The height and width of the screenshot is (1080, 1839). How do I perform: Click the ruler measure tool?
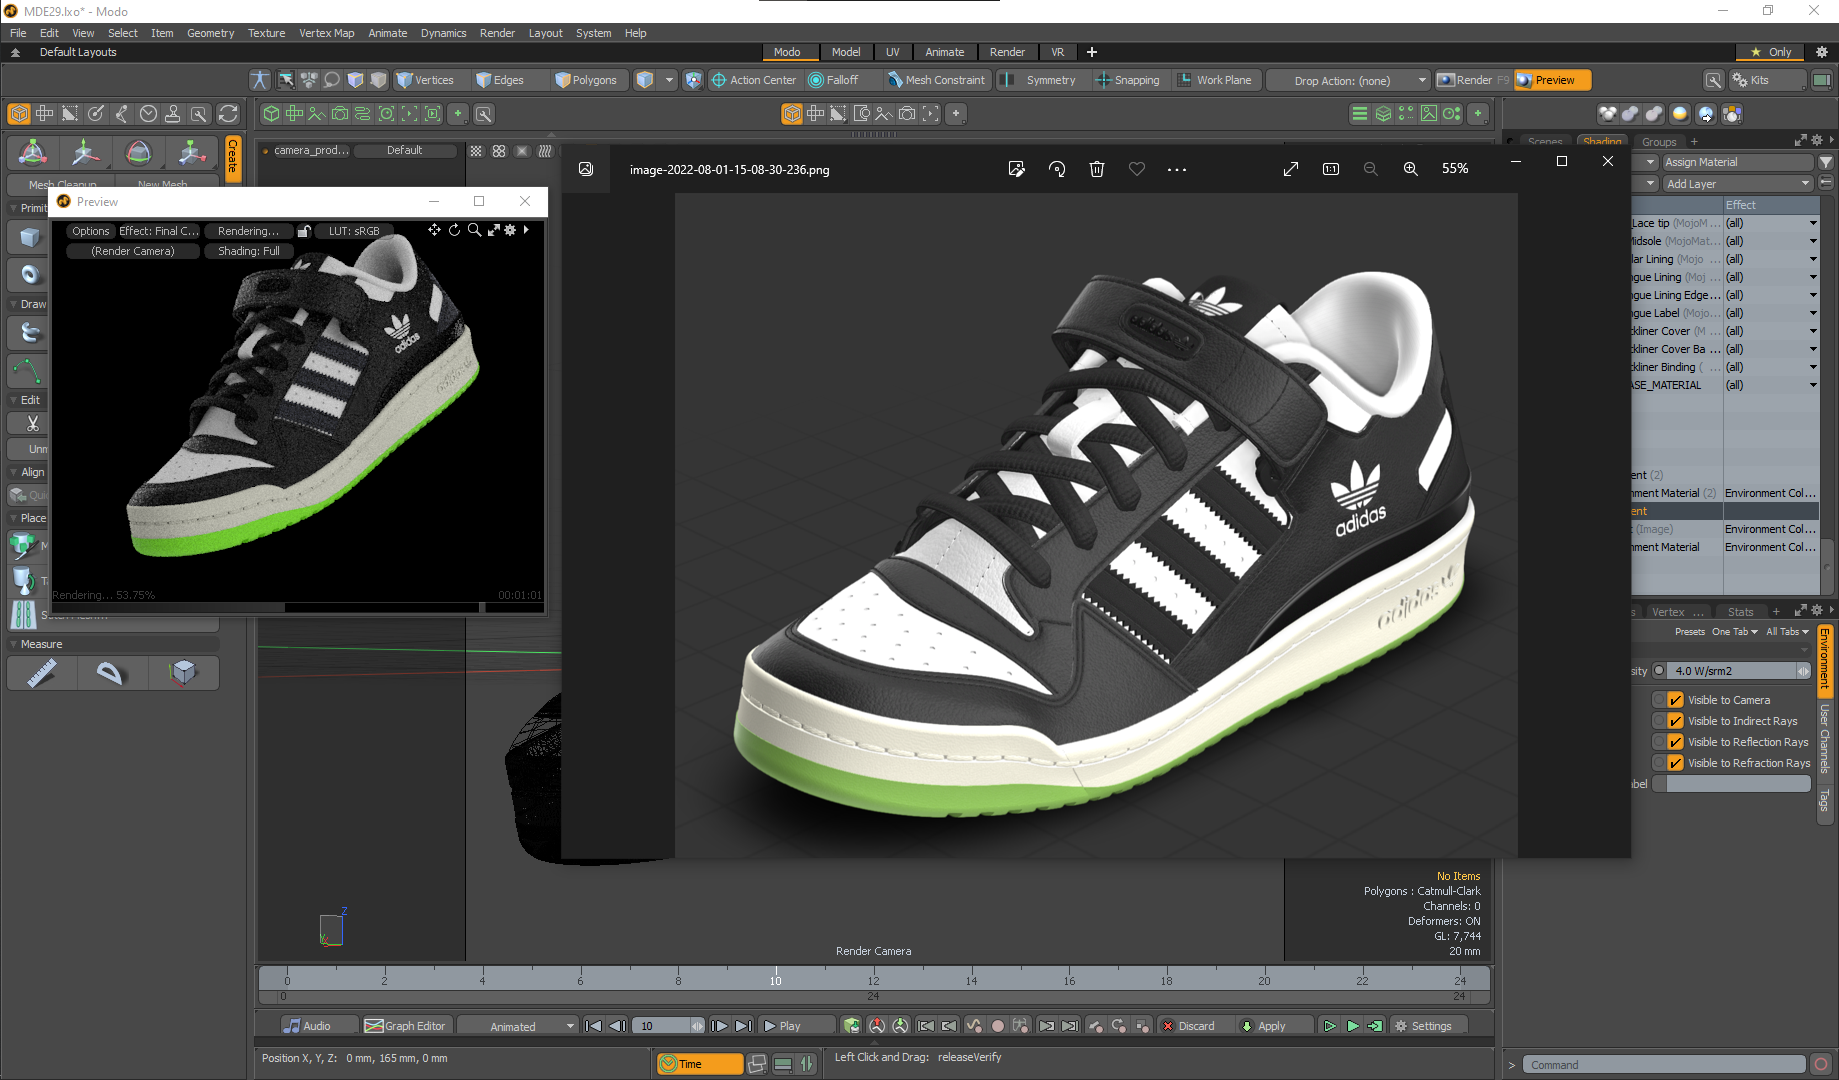pos(41,674)
